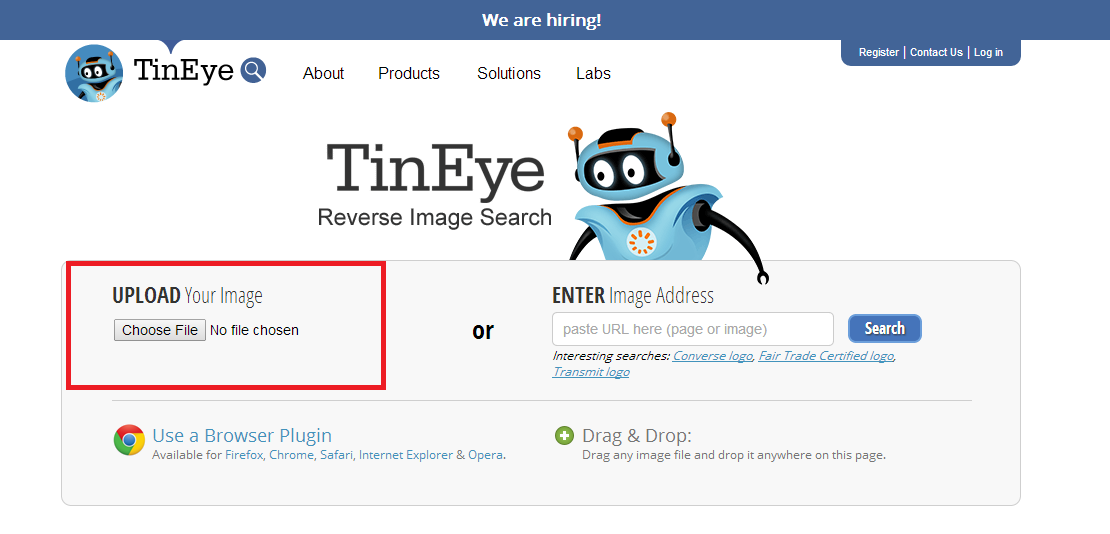Try the Converse logo search

712,356
